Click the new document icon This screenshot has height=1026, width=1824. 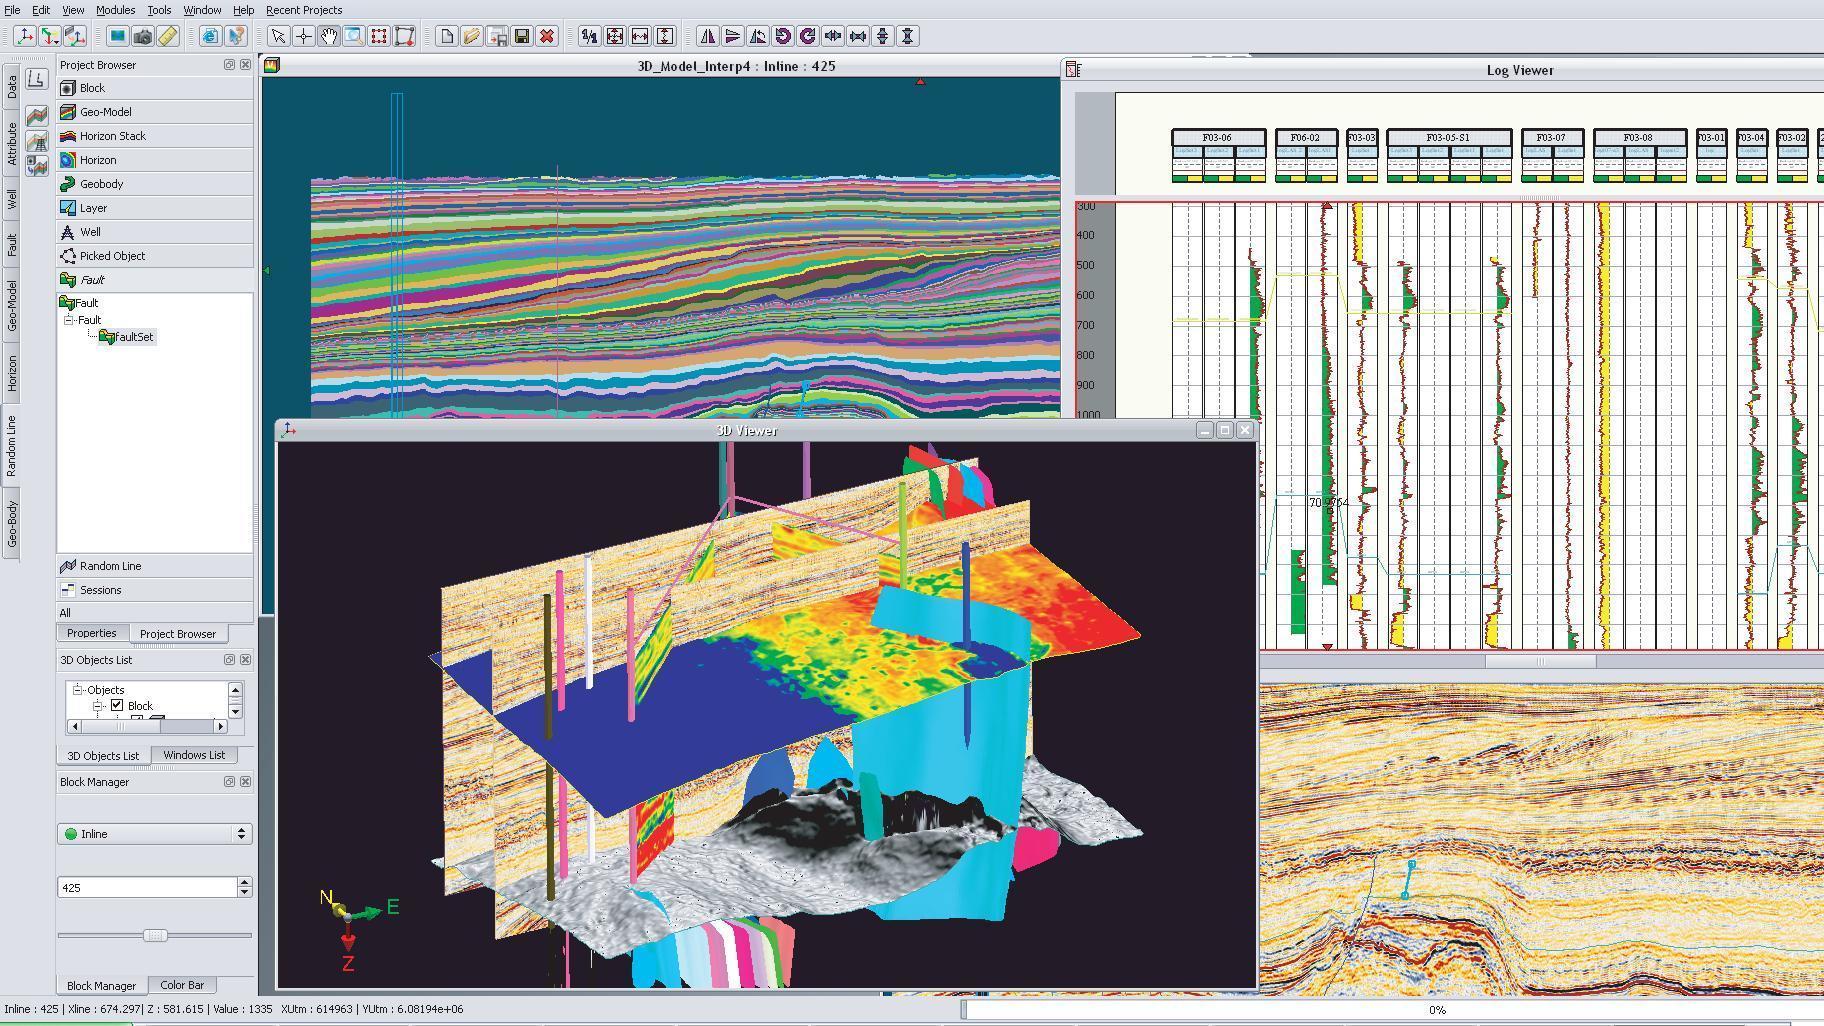pos(446,36)
